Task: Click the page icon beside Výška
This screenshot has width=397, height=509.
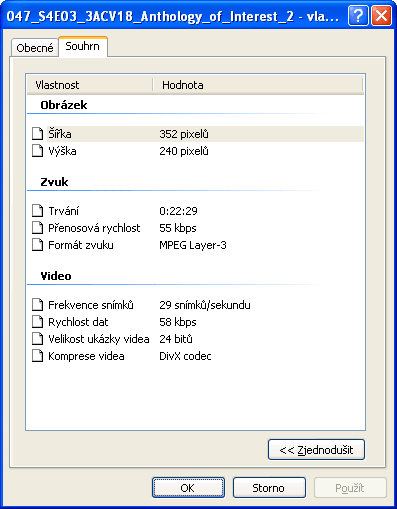Action: 37,151
